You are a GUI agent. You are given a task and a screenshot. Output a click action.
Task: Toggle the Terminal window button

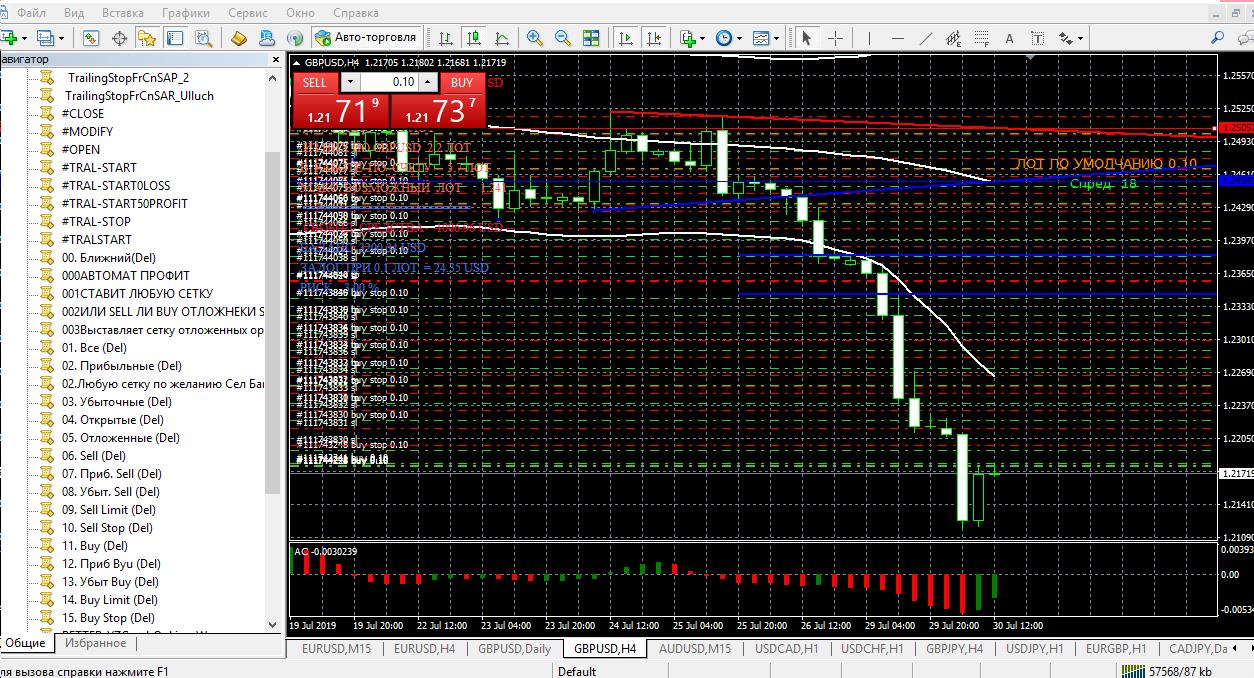click(175, 38)
